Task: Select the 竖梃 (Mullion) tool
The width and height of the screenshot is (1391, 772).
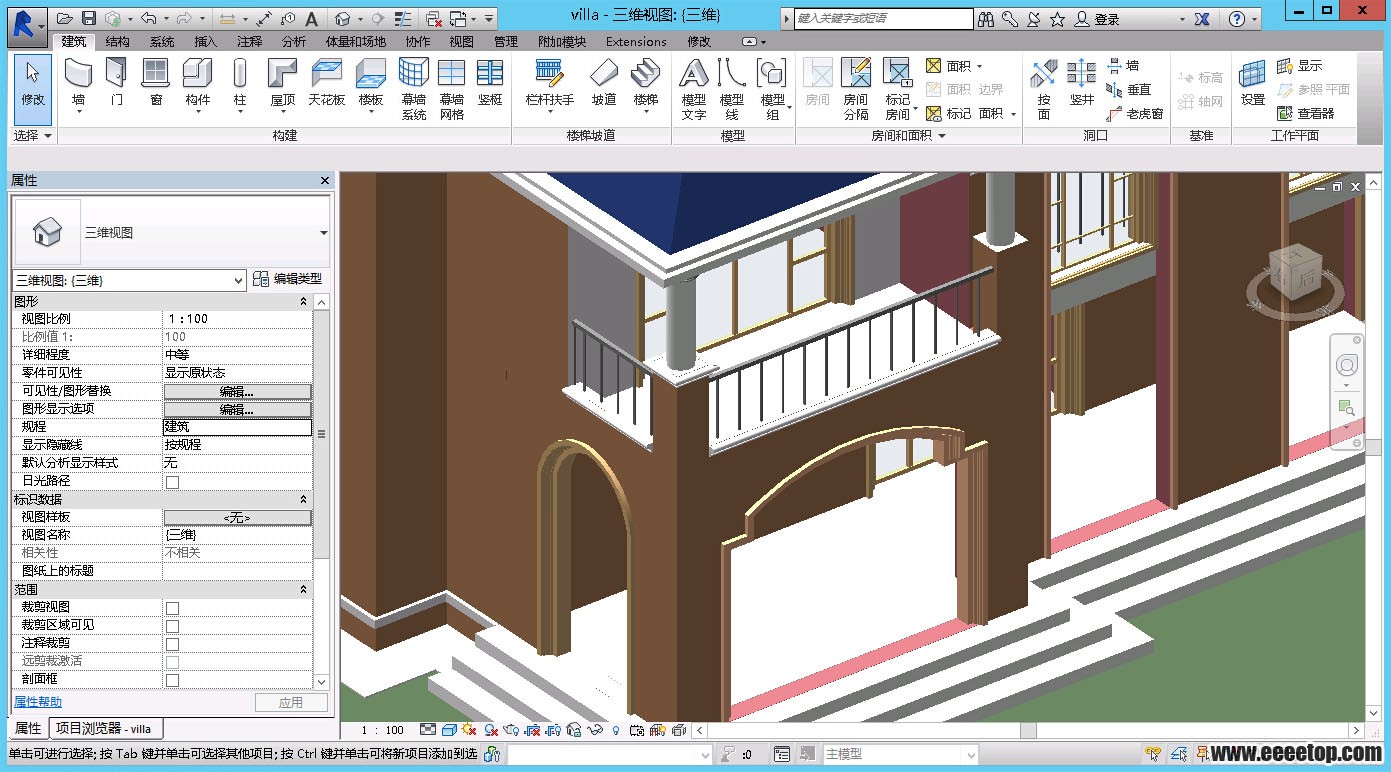Action: tap(490, 84)
